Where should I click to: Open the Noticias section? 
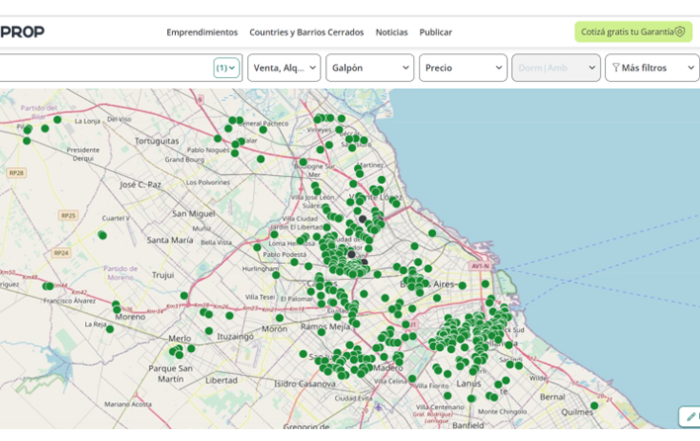[391, 32]
